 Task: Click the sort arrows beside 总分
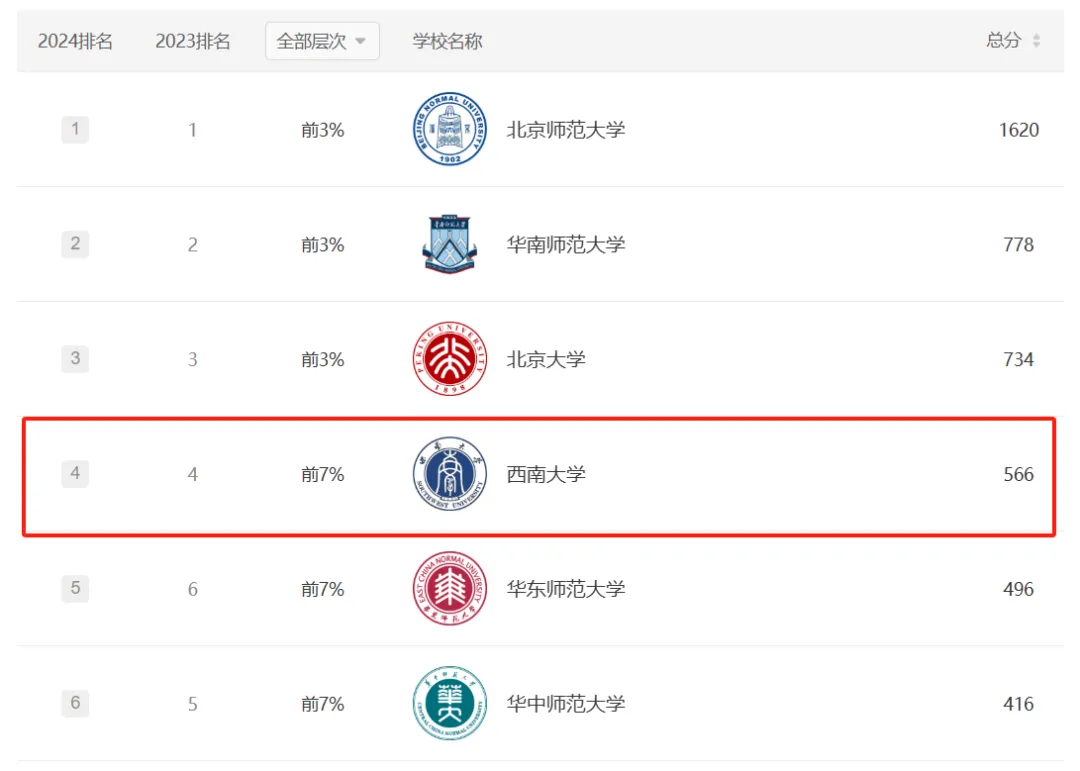point(1036,41)
